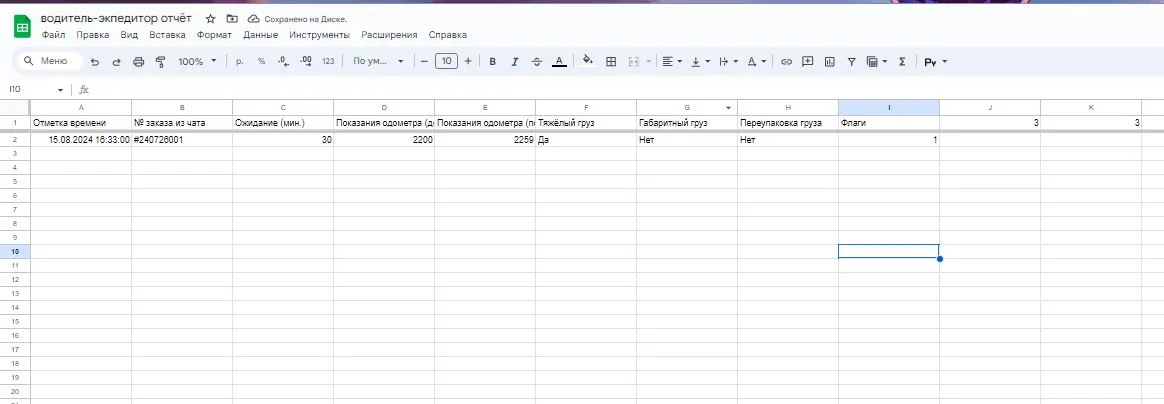
Task: Click the font size input field
Action: click(446, 62)
